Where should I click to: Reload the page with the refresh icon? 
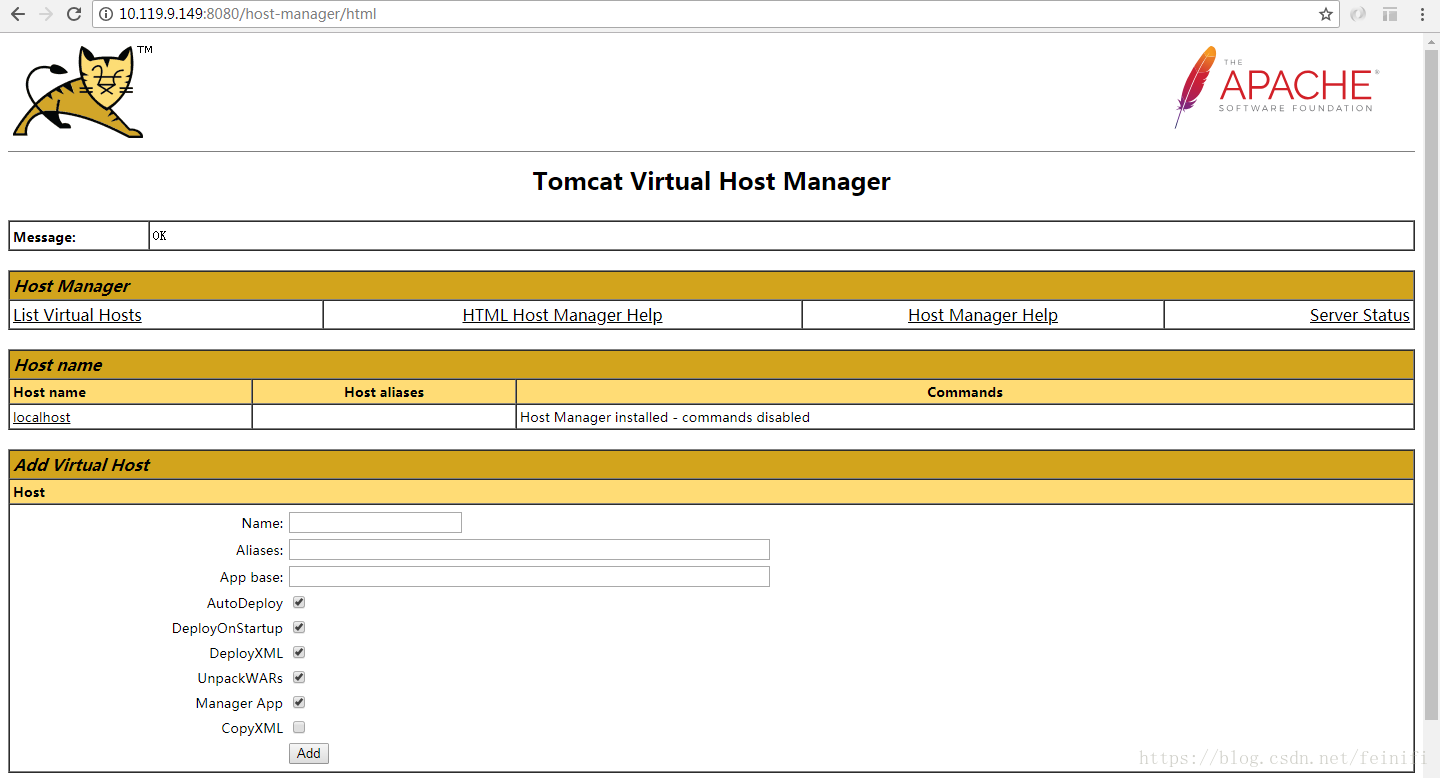click(x=74, y=14)
